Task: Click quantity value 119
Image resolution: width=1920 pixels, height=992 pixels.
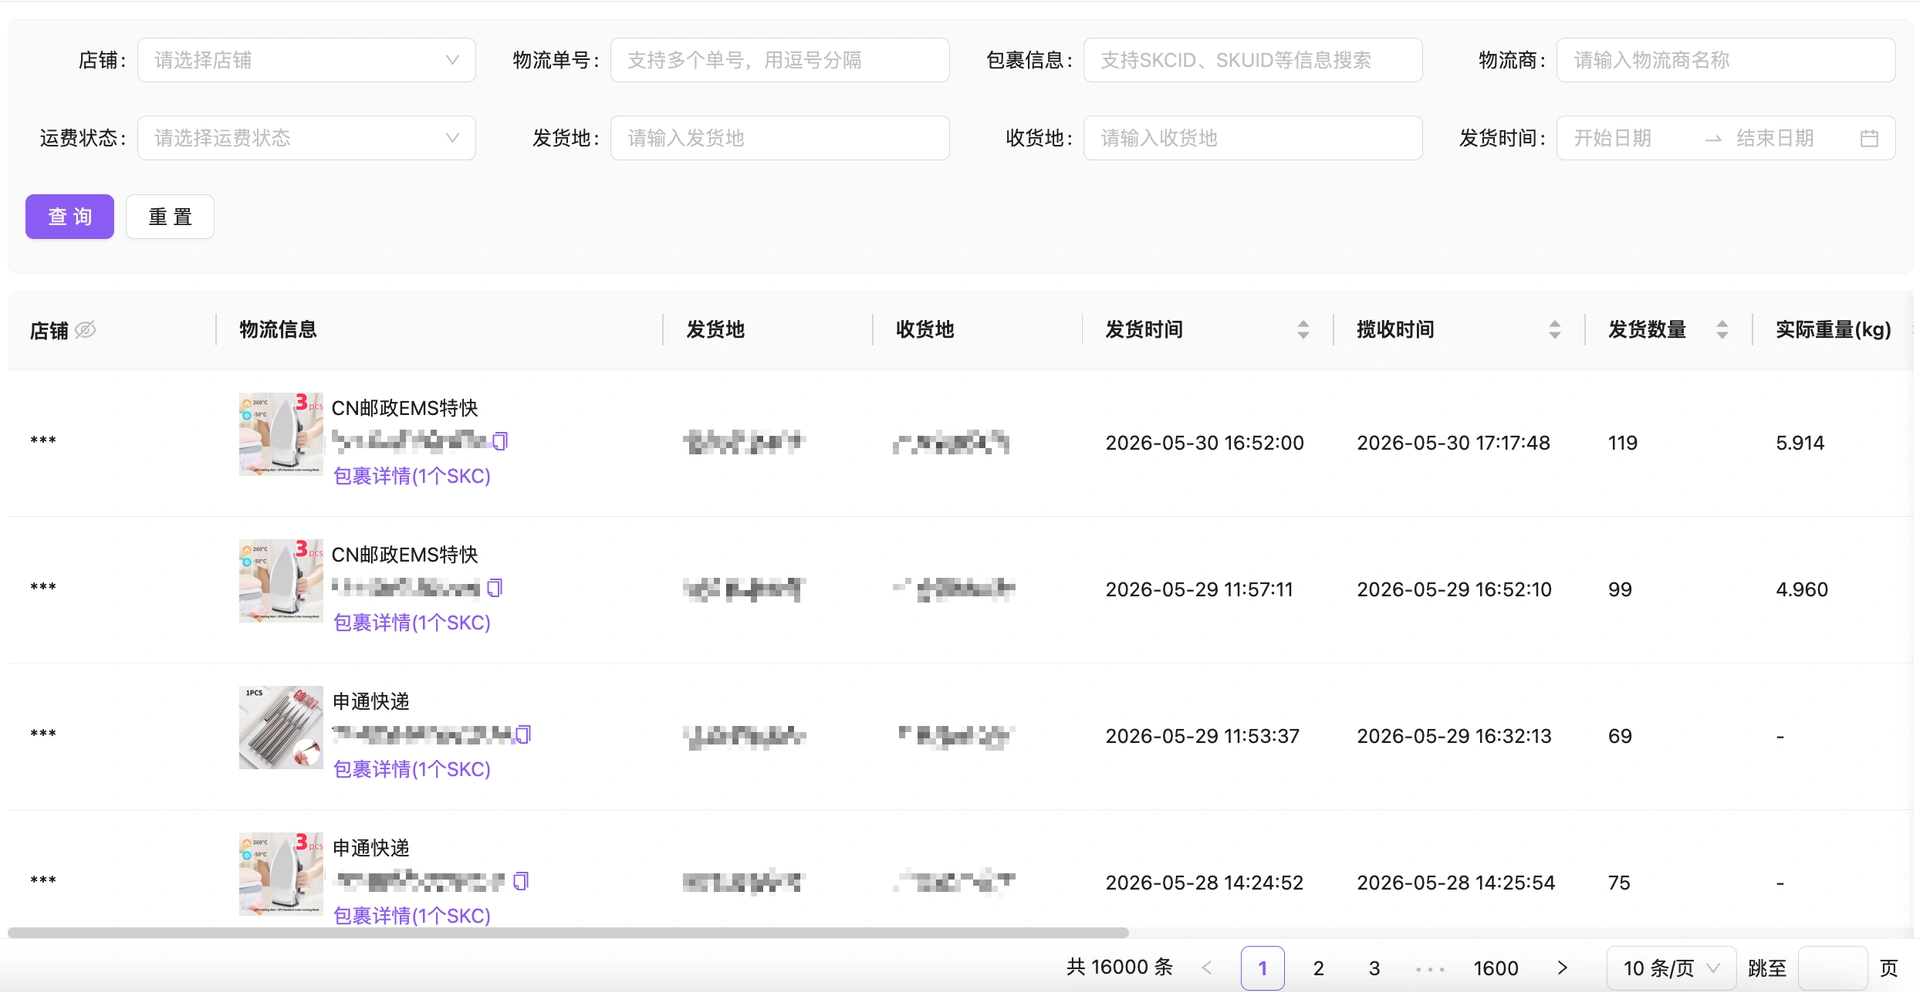Action: point(1623,442)
